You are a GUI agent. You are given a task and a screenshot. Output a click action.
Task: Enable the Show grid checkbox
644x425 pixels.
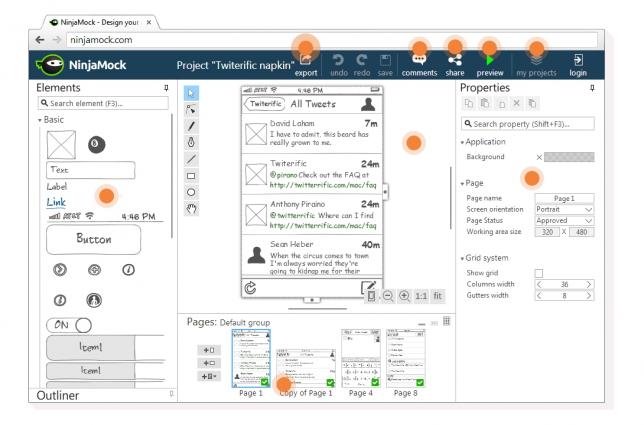(539, 273)
